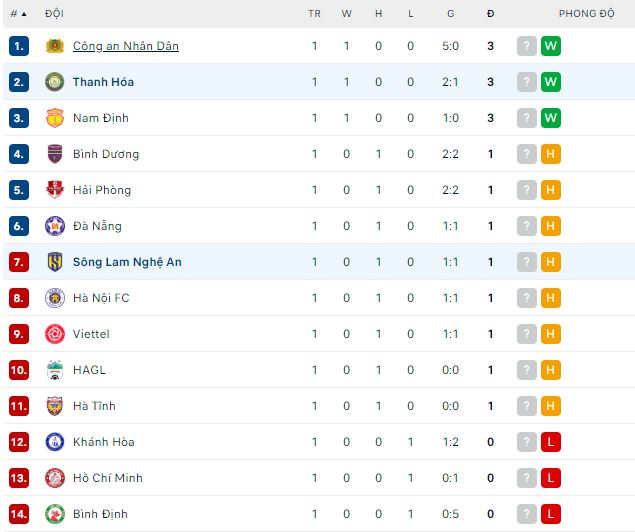Click the gray ? badge in Nam Định row
The height and width of the screenshot is (532, 635).
click(527, 118)
